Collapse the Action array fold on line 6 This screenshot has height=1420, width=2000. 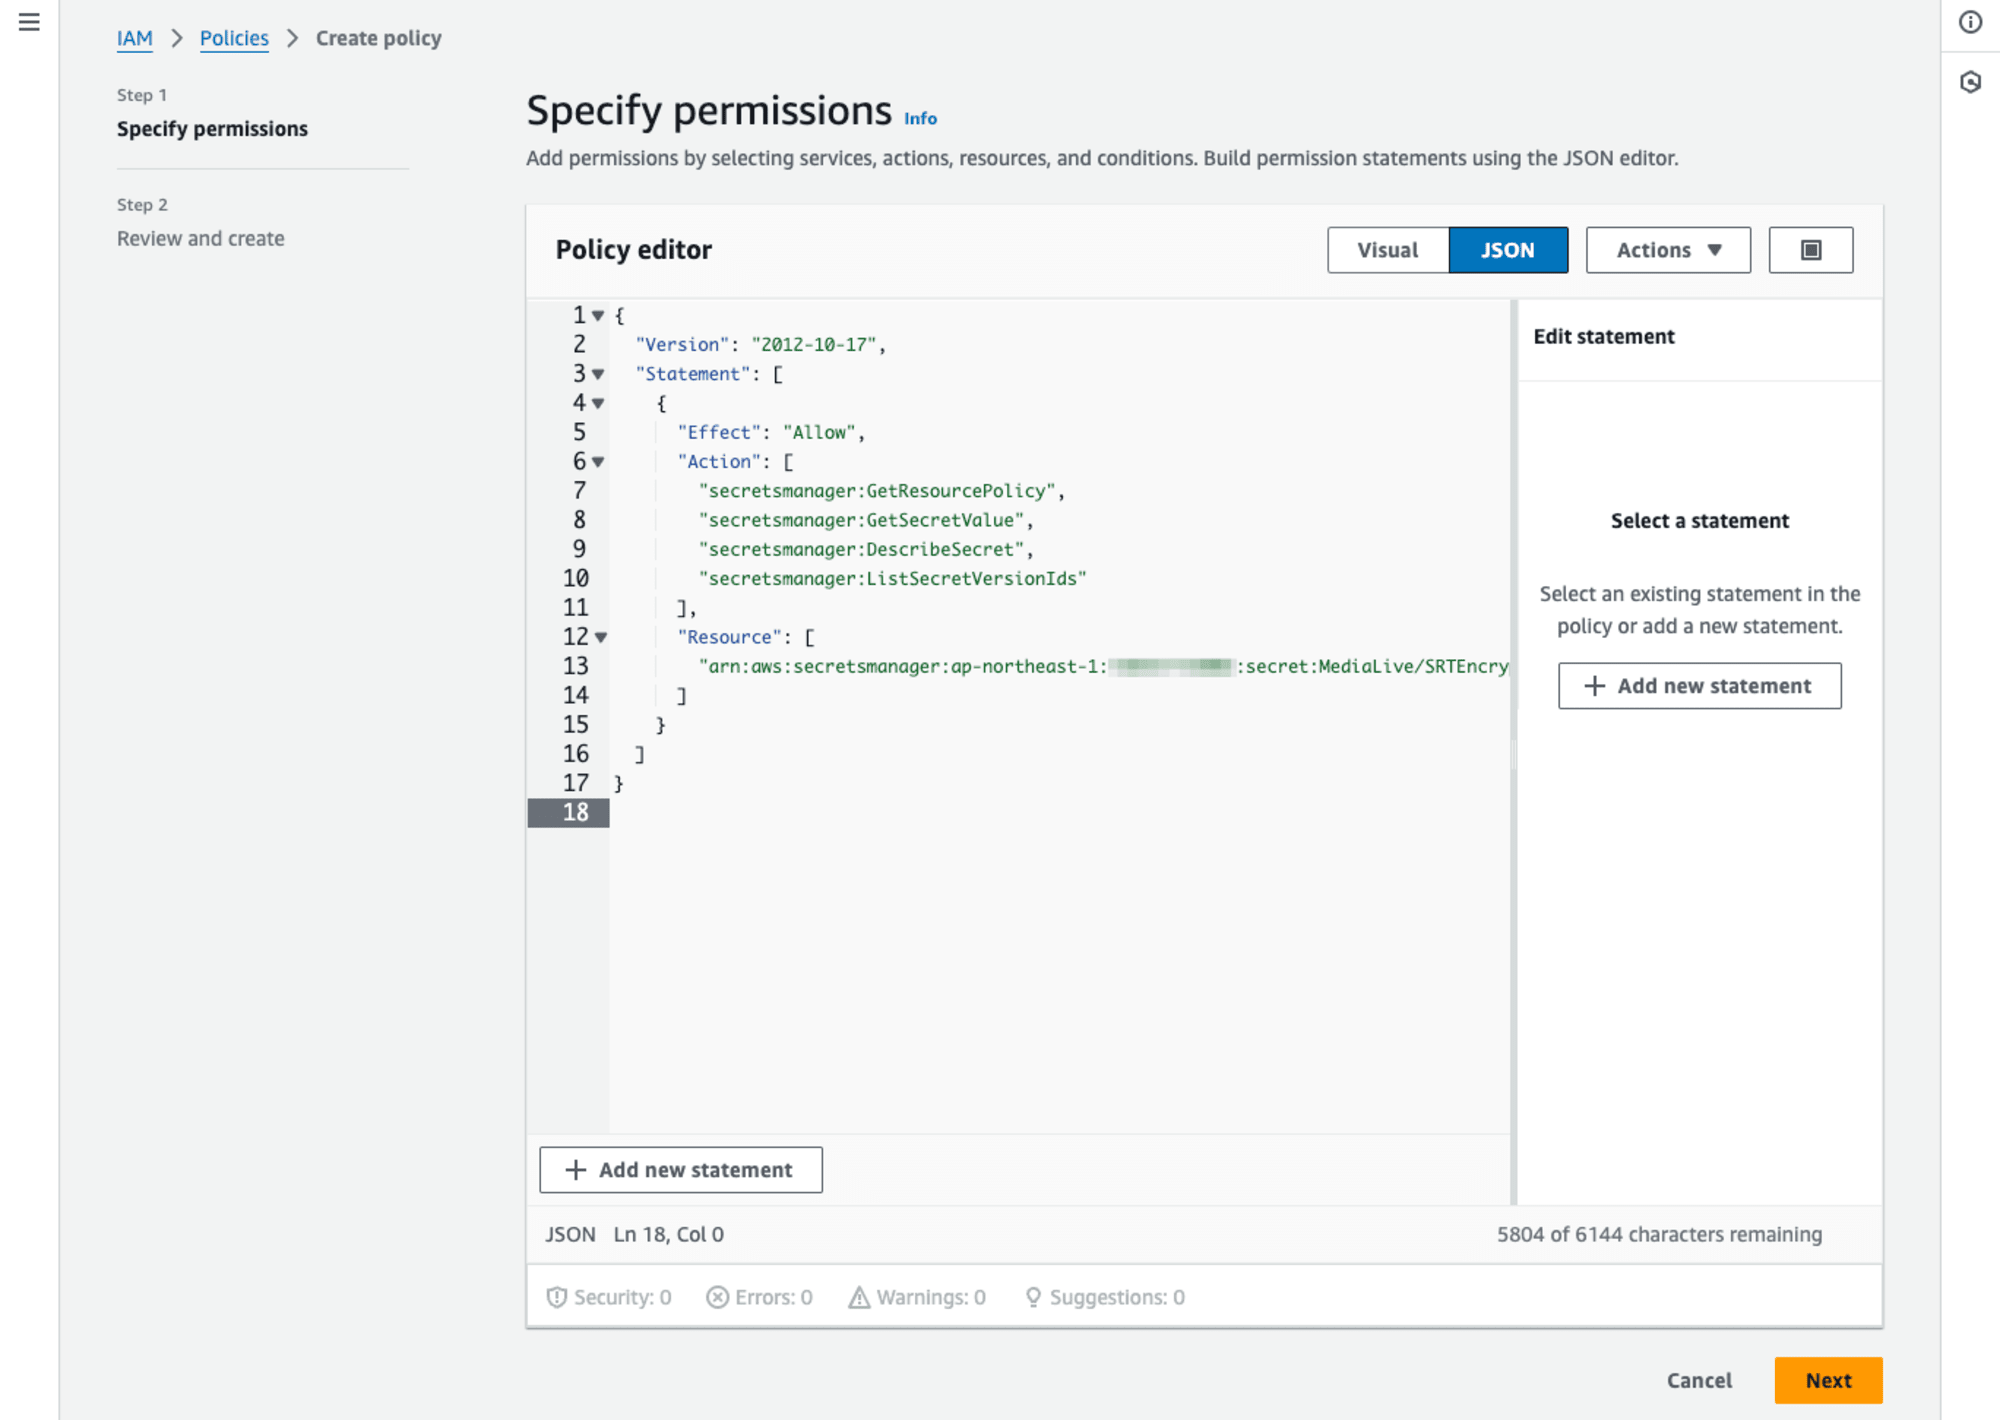[x=598, y=462]
